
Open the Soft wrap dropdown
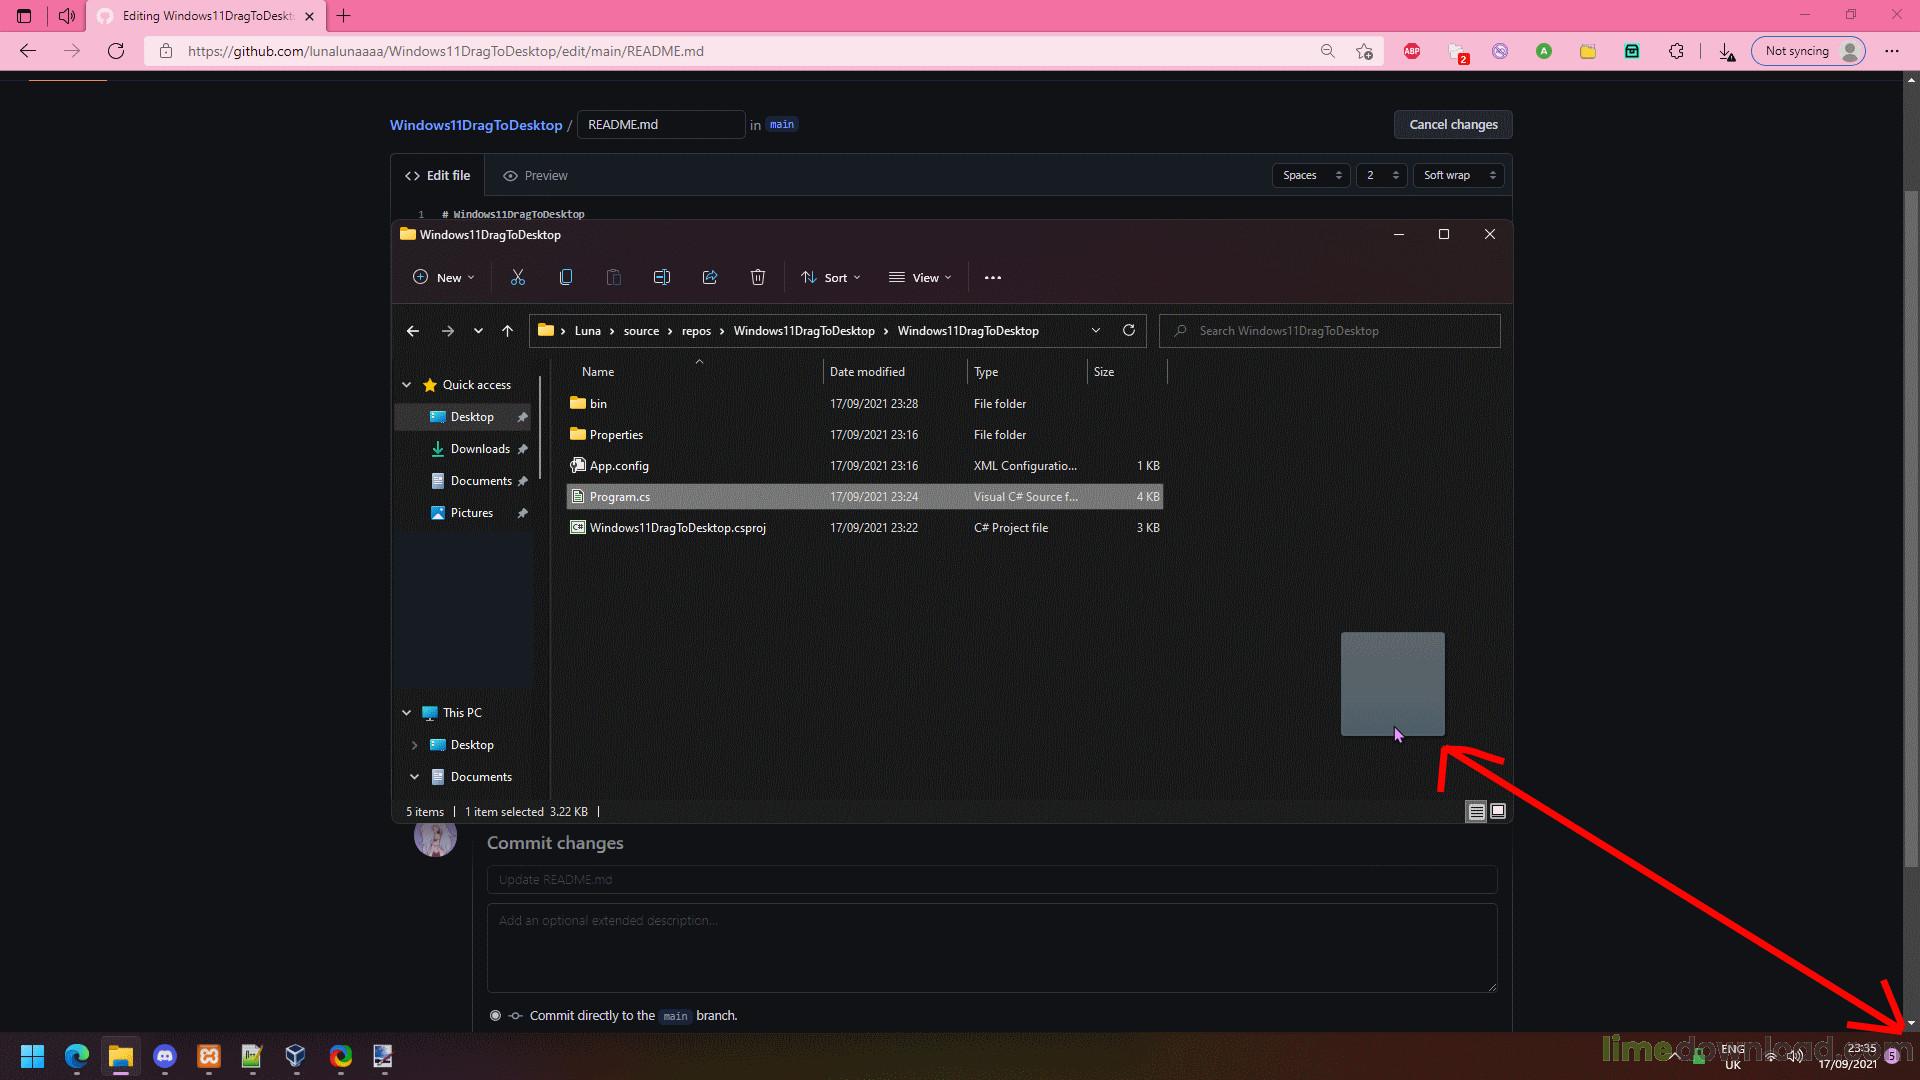[x=1459, y=175]
